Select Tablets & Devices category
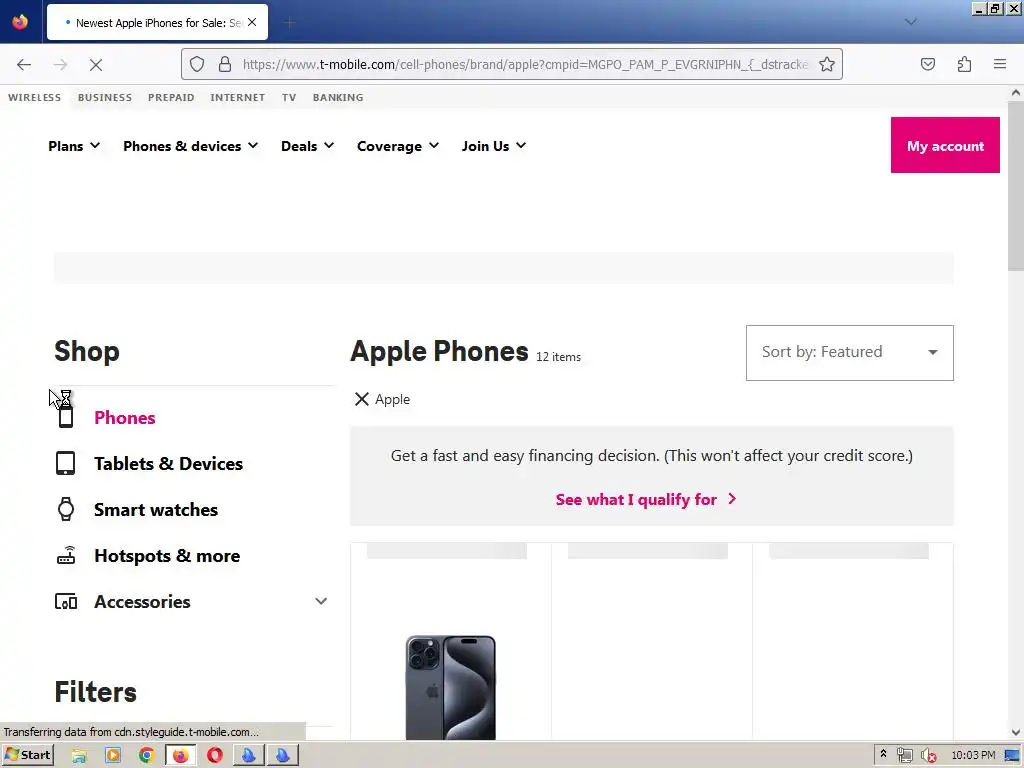The height and width of the screenshot is (768, 1024). pos(168,464)
